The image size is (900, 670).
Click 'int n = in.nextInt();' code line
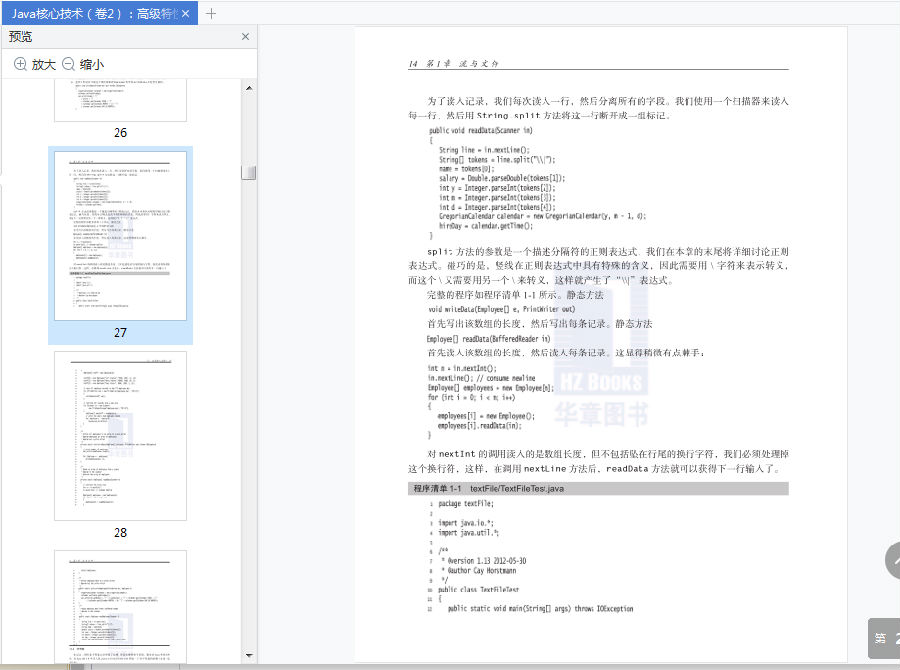462,368
